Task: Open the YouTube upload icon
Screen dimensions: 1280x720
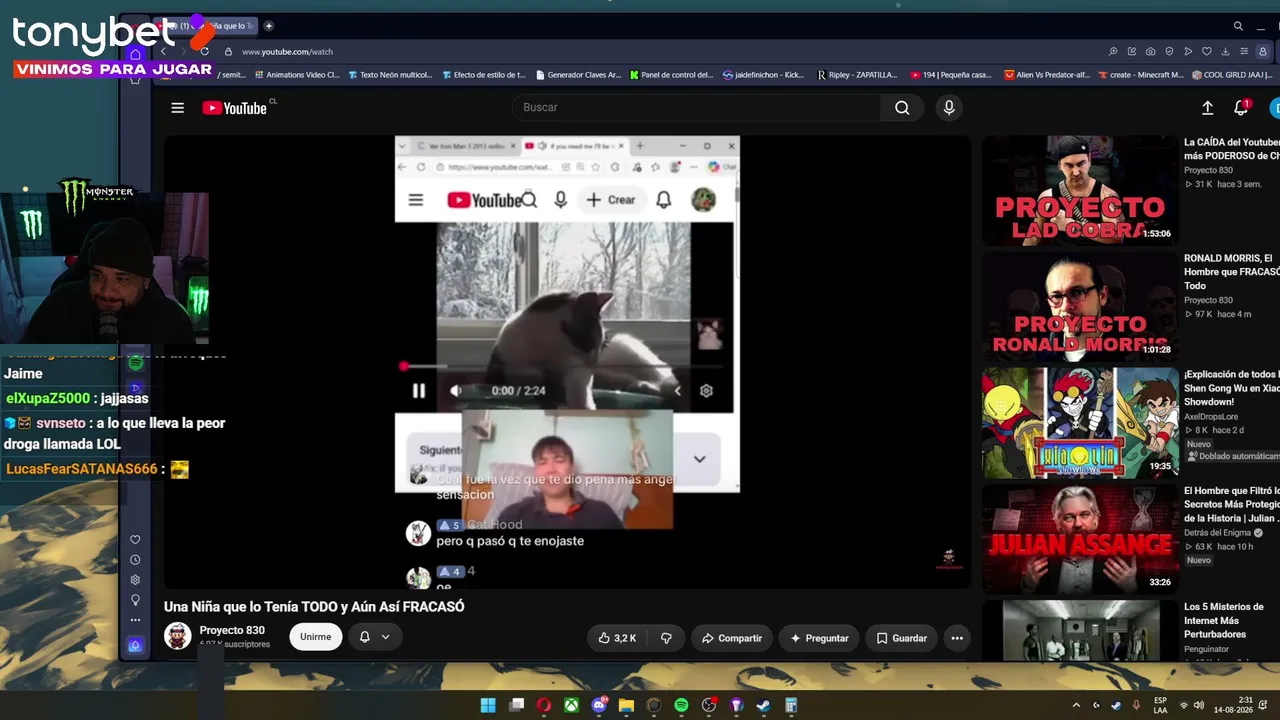Action: click(x=1207, y=108)
